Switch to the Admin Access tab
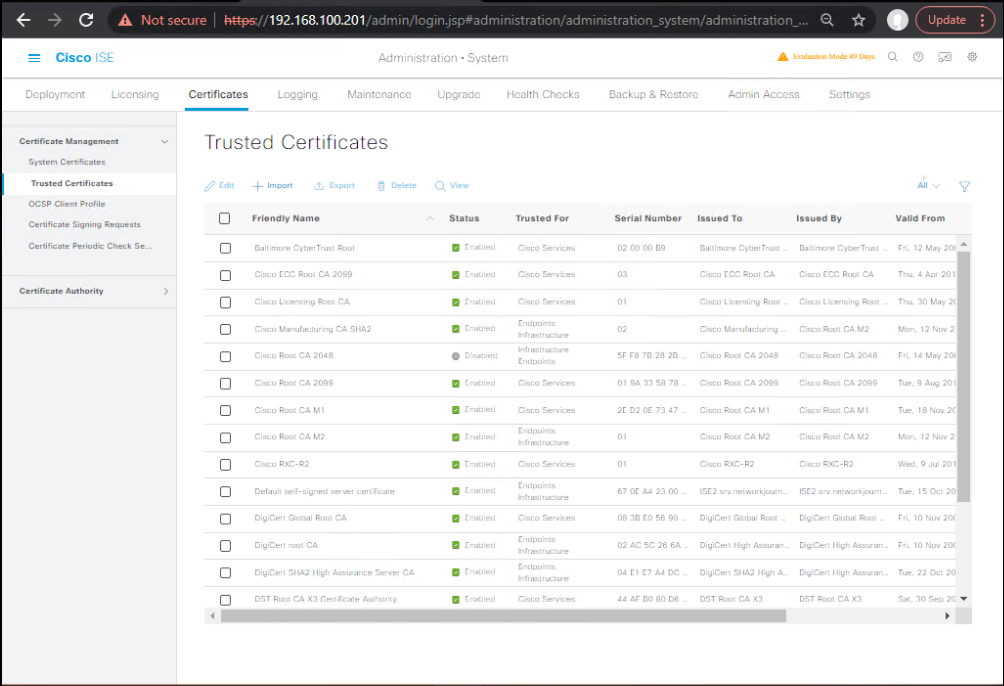Image resolution: width=1004 pixels, height=686 pixels. tap(764, 94)
